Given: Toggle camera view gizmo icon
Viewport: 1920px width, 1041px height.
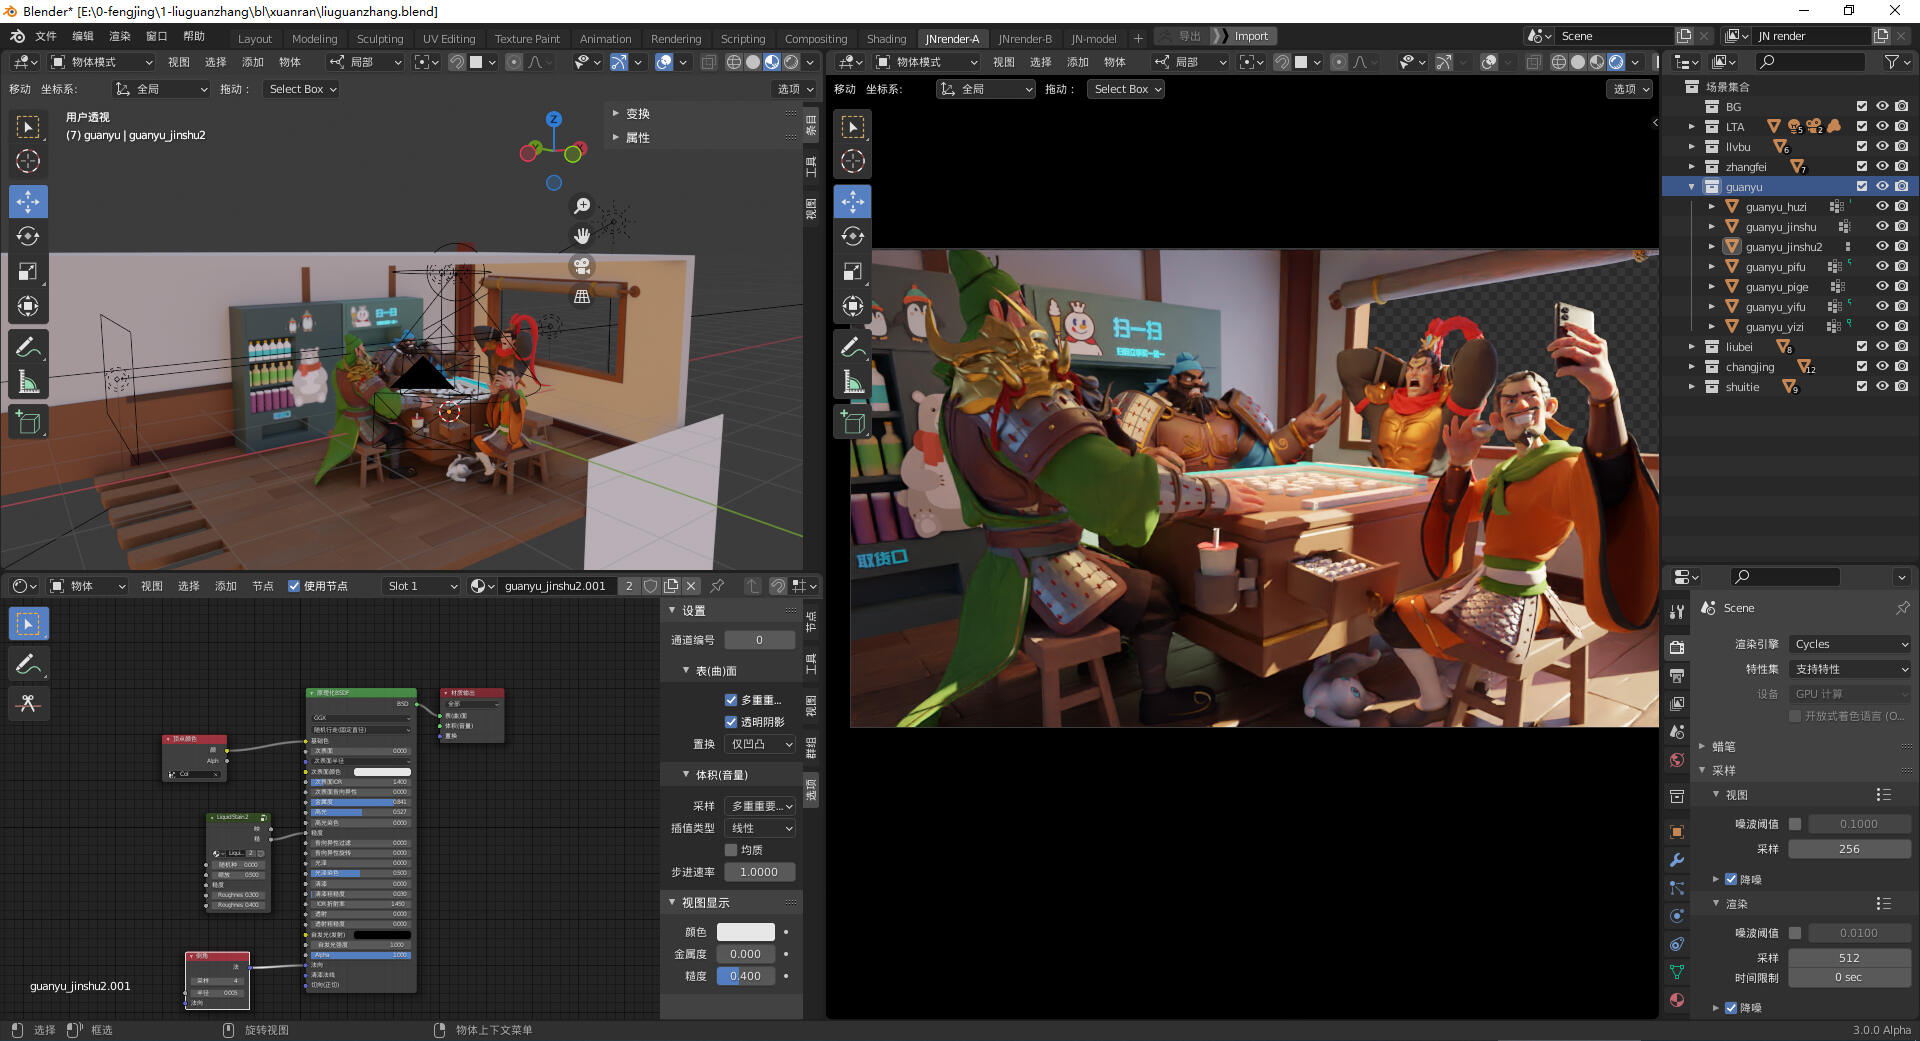Looking at the screenshot, I should tap(582, 266).
